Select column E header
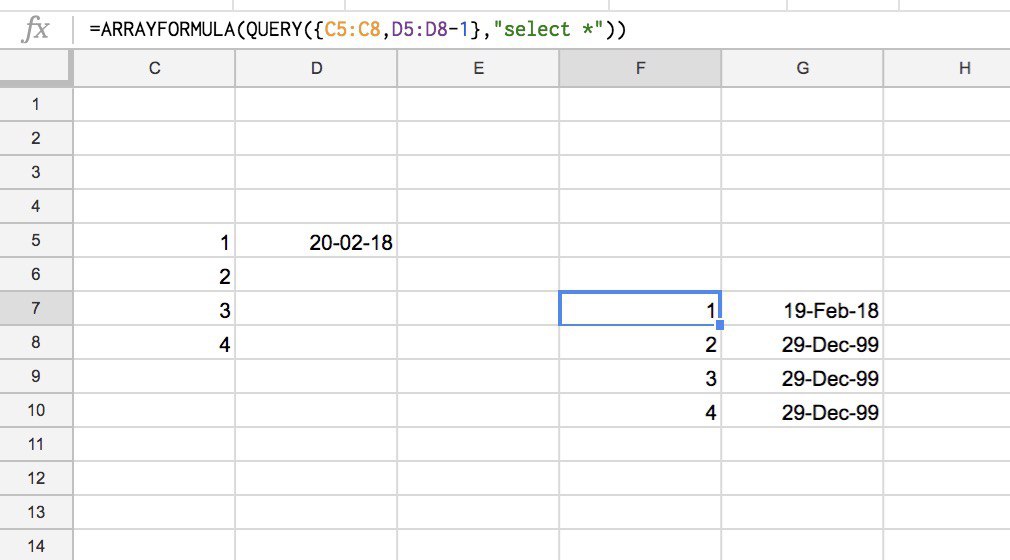The image size is (1010, 560). [x=478, y=68]
